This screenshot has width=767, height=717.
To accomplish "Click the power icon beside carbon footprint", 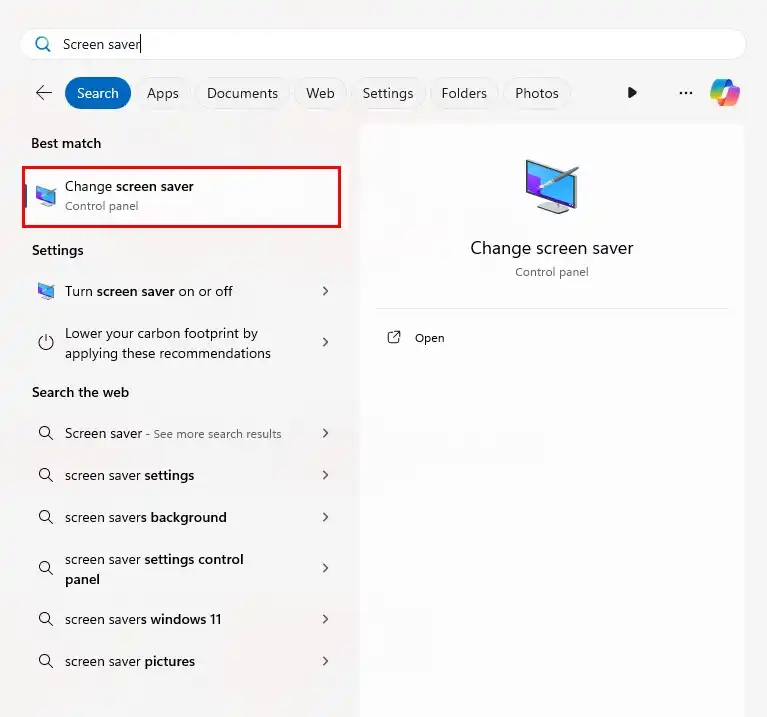I will click(x=46, y=342).
